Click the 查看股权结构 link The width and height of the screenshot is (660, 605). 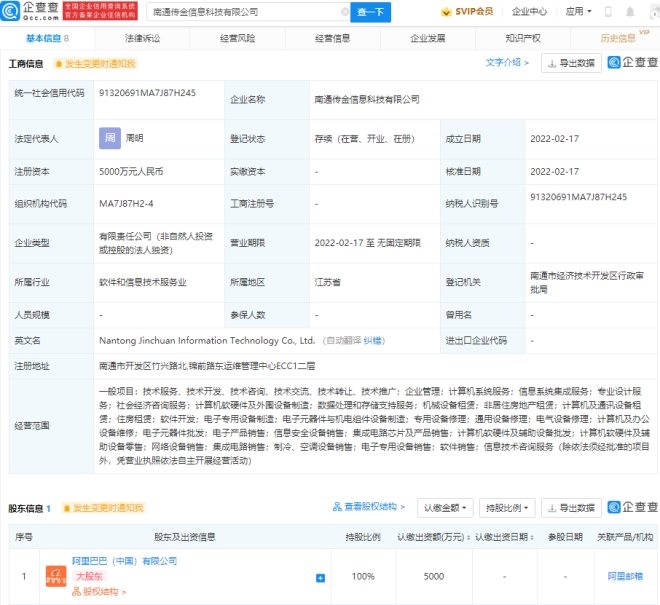(x=371, y=508)
